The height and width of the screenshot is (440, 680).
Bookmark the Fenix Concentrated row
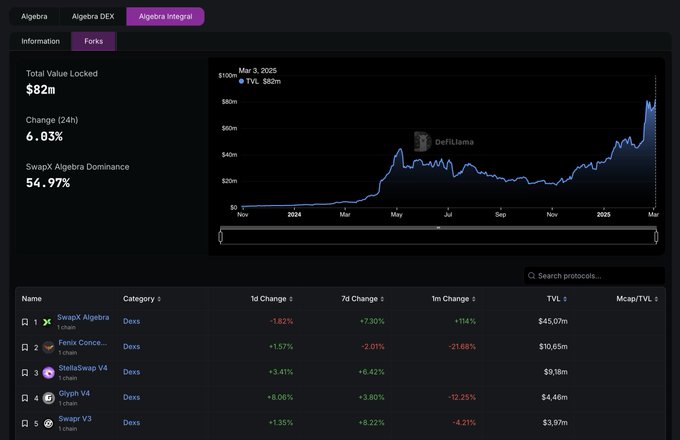tap(25, 347)
